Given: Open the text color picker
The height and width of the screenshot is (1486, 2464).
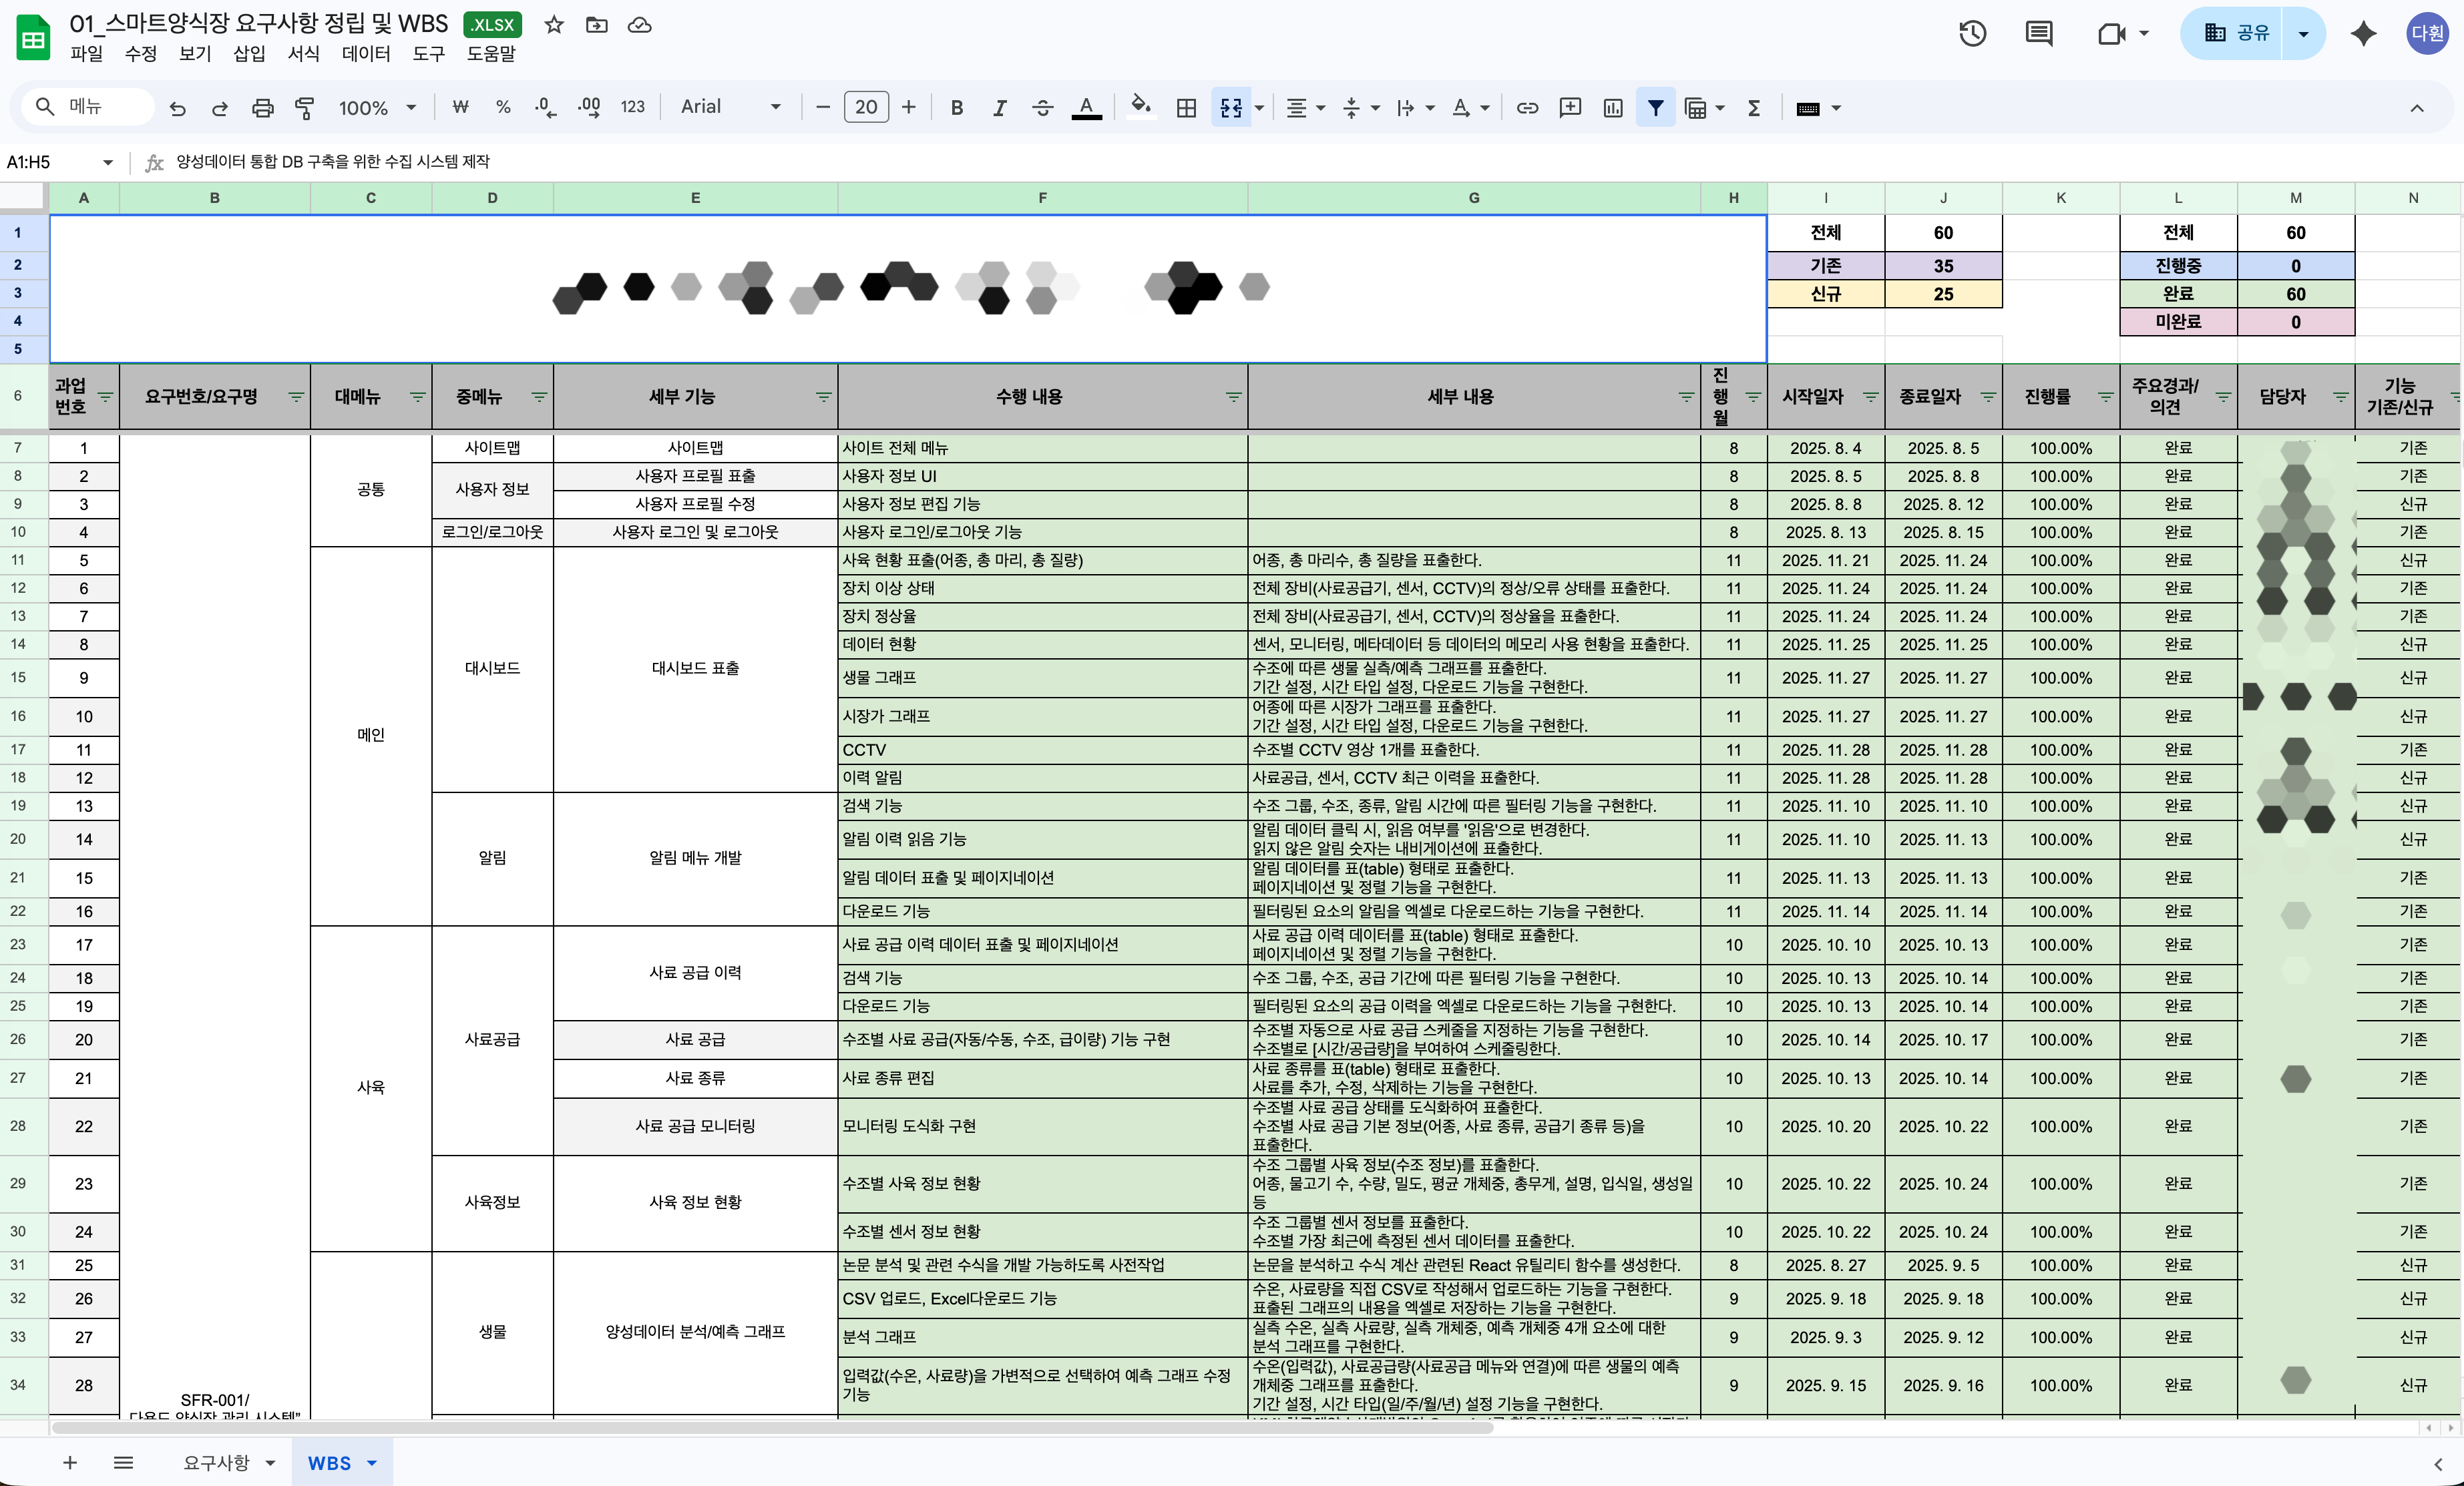Looking at the screenshot, I should (x=1087, y=107).
